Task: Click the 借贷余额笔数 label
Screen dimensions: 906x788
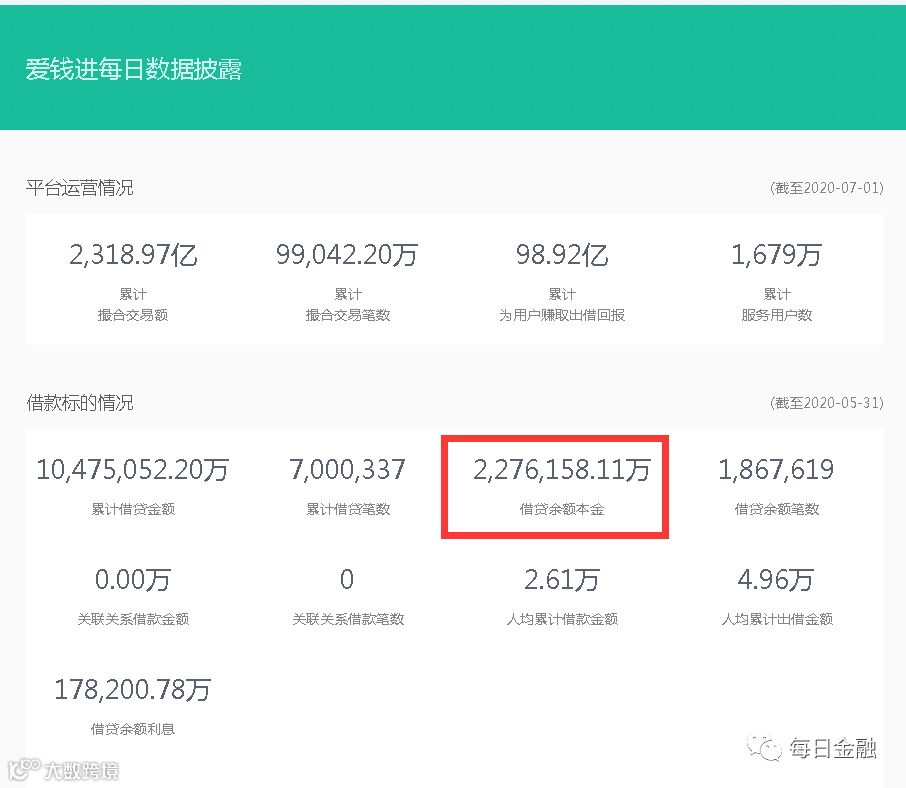Action: pyautogui.click(x=777, y=509)
